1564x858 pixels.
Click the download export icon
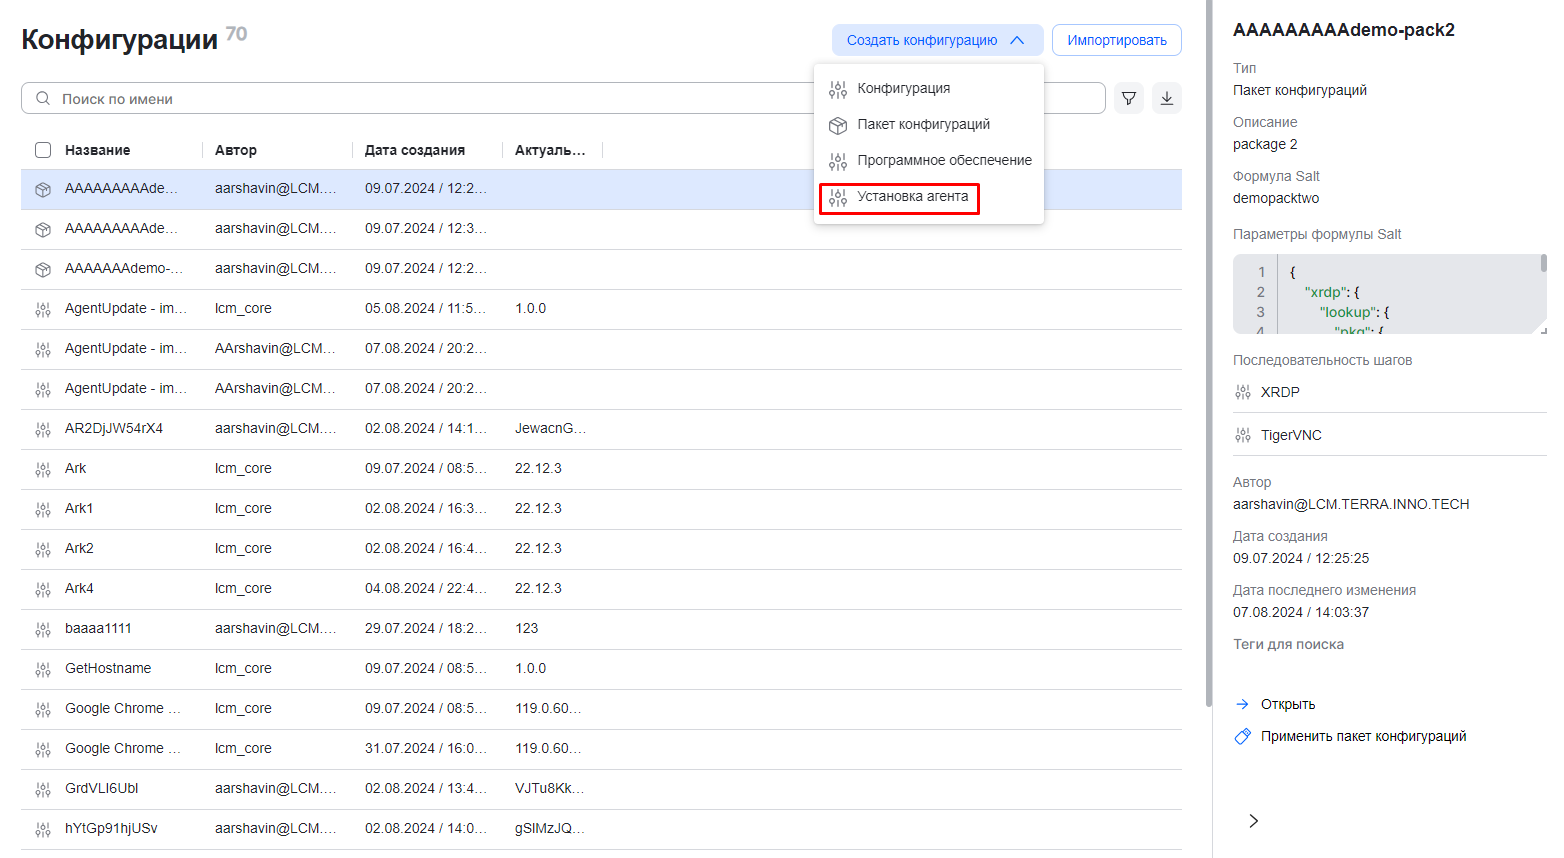pyautogui.click(x=1166, y=98)
